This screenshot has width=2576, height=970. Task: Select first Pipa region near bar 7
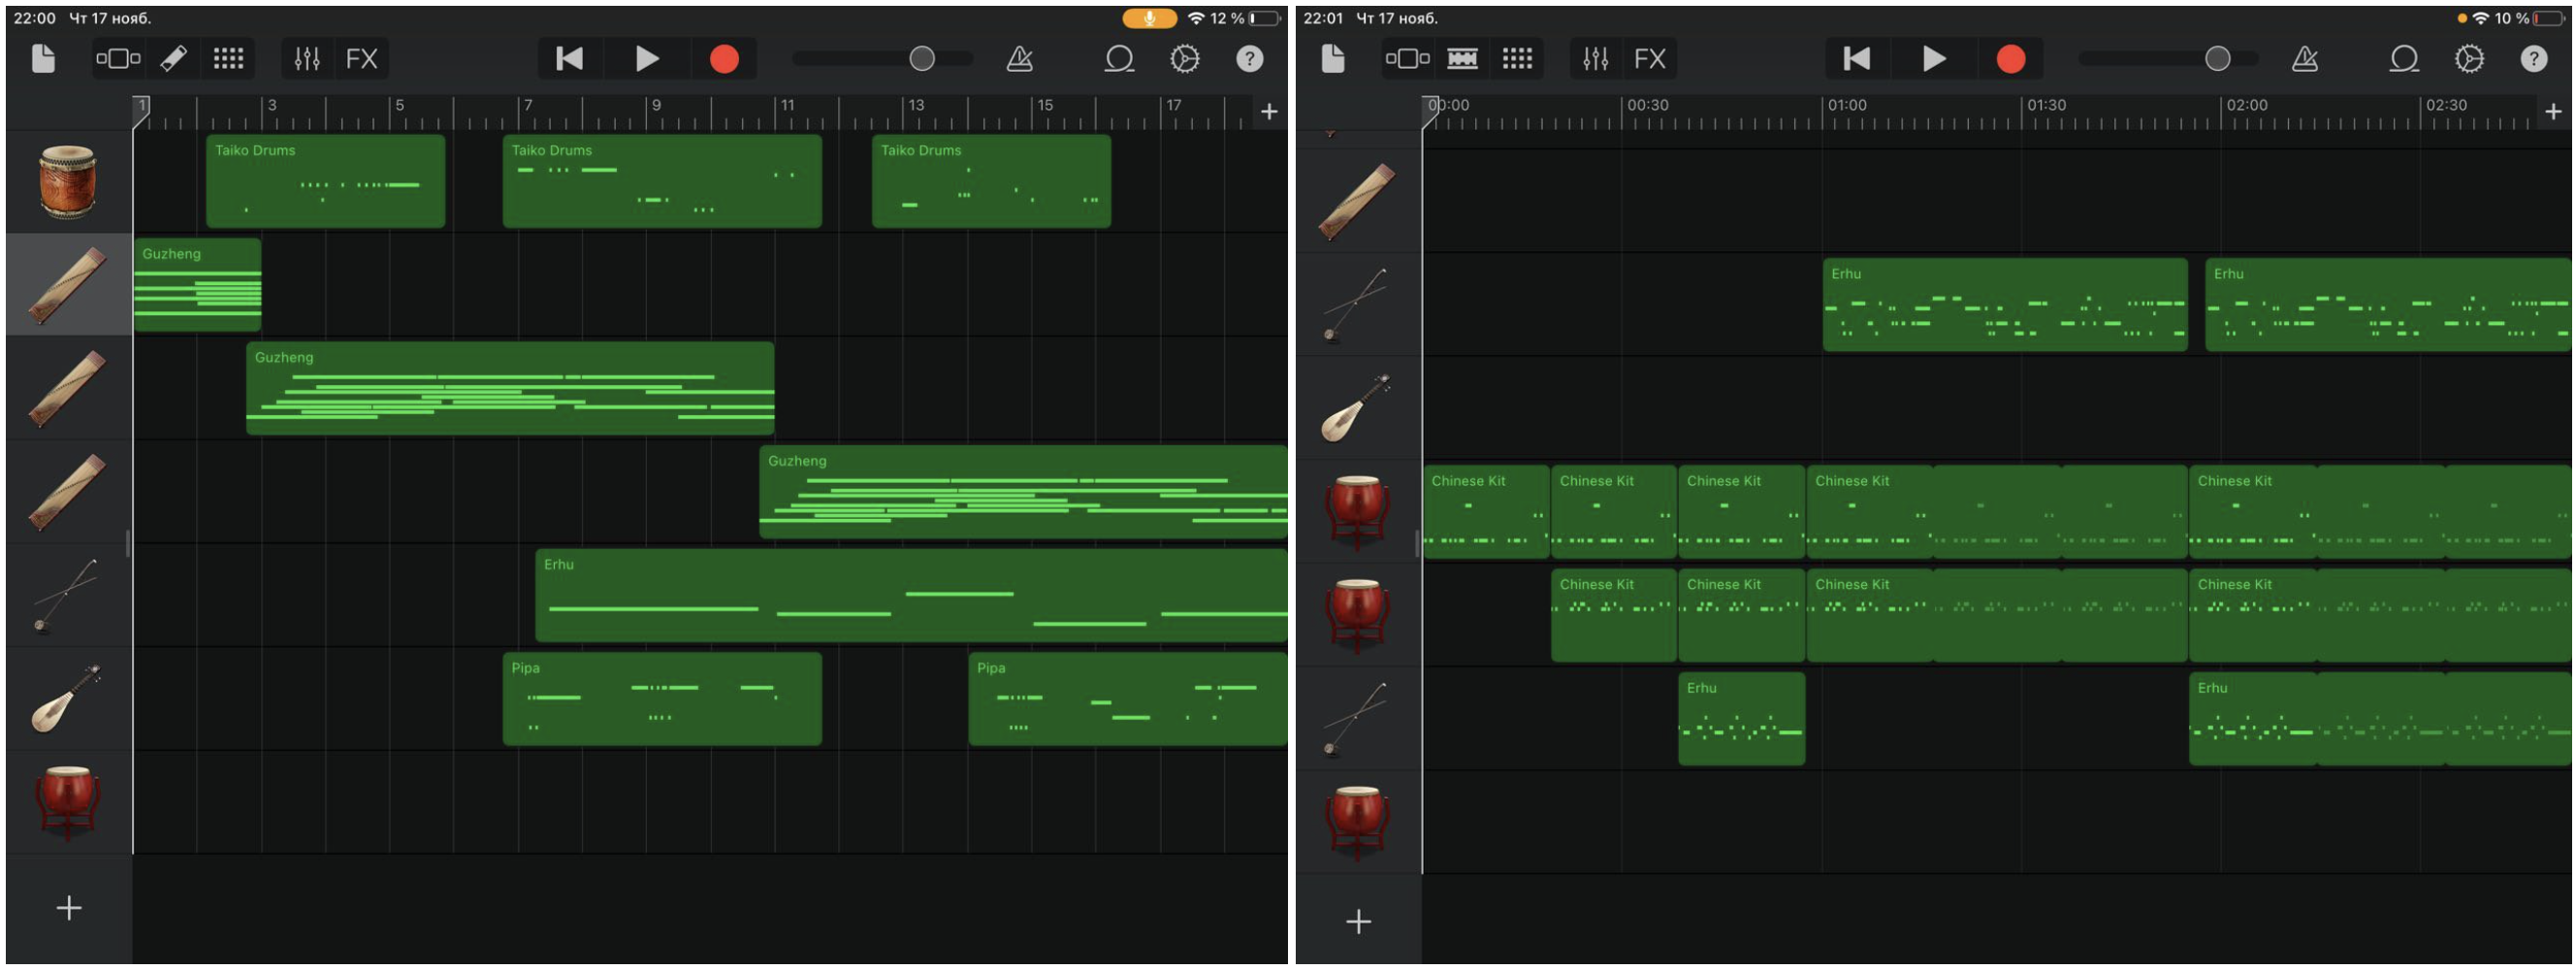pos(662,700)
